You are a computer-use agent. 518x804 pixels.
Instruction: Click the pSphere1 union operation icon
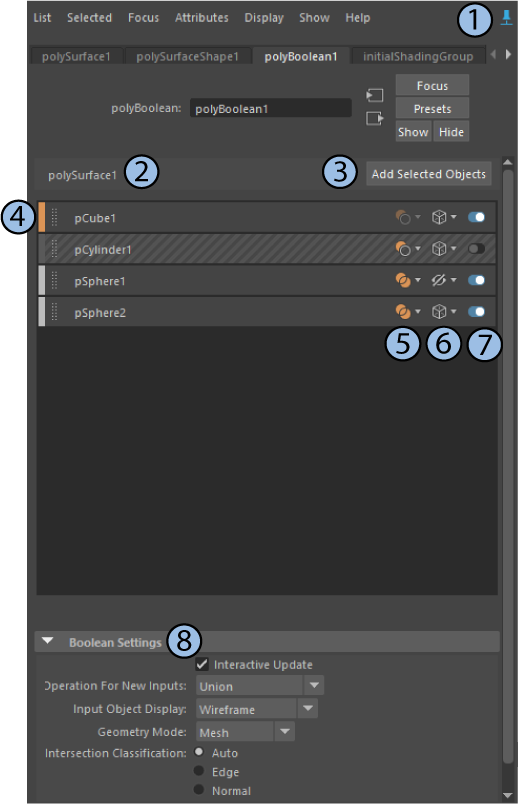403,280
